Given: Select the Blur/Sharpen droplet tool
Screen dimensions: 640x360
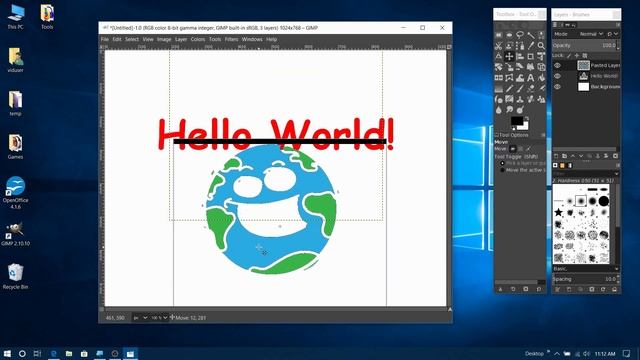Looking at the screenshot, I should (499, 110).
